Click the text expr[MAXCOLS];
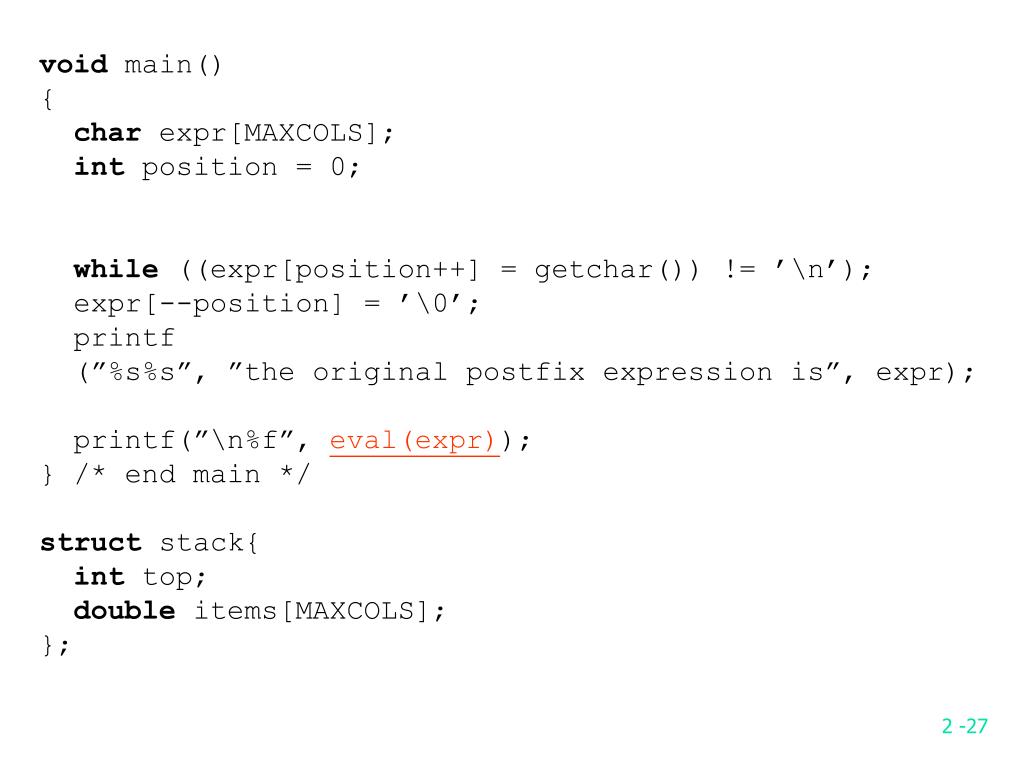1024x768 pixels. (x=276, y=134)
